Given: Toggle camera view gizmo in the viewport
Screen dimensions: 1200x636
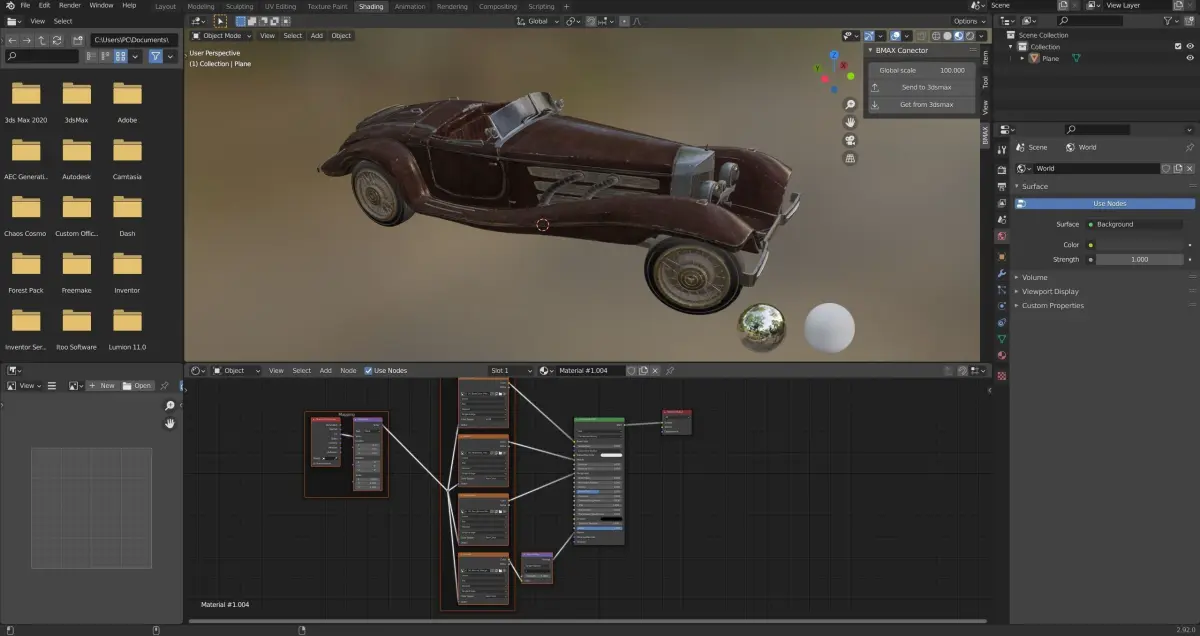Looking at the screenshot, I should [x=850, y=140].
